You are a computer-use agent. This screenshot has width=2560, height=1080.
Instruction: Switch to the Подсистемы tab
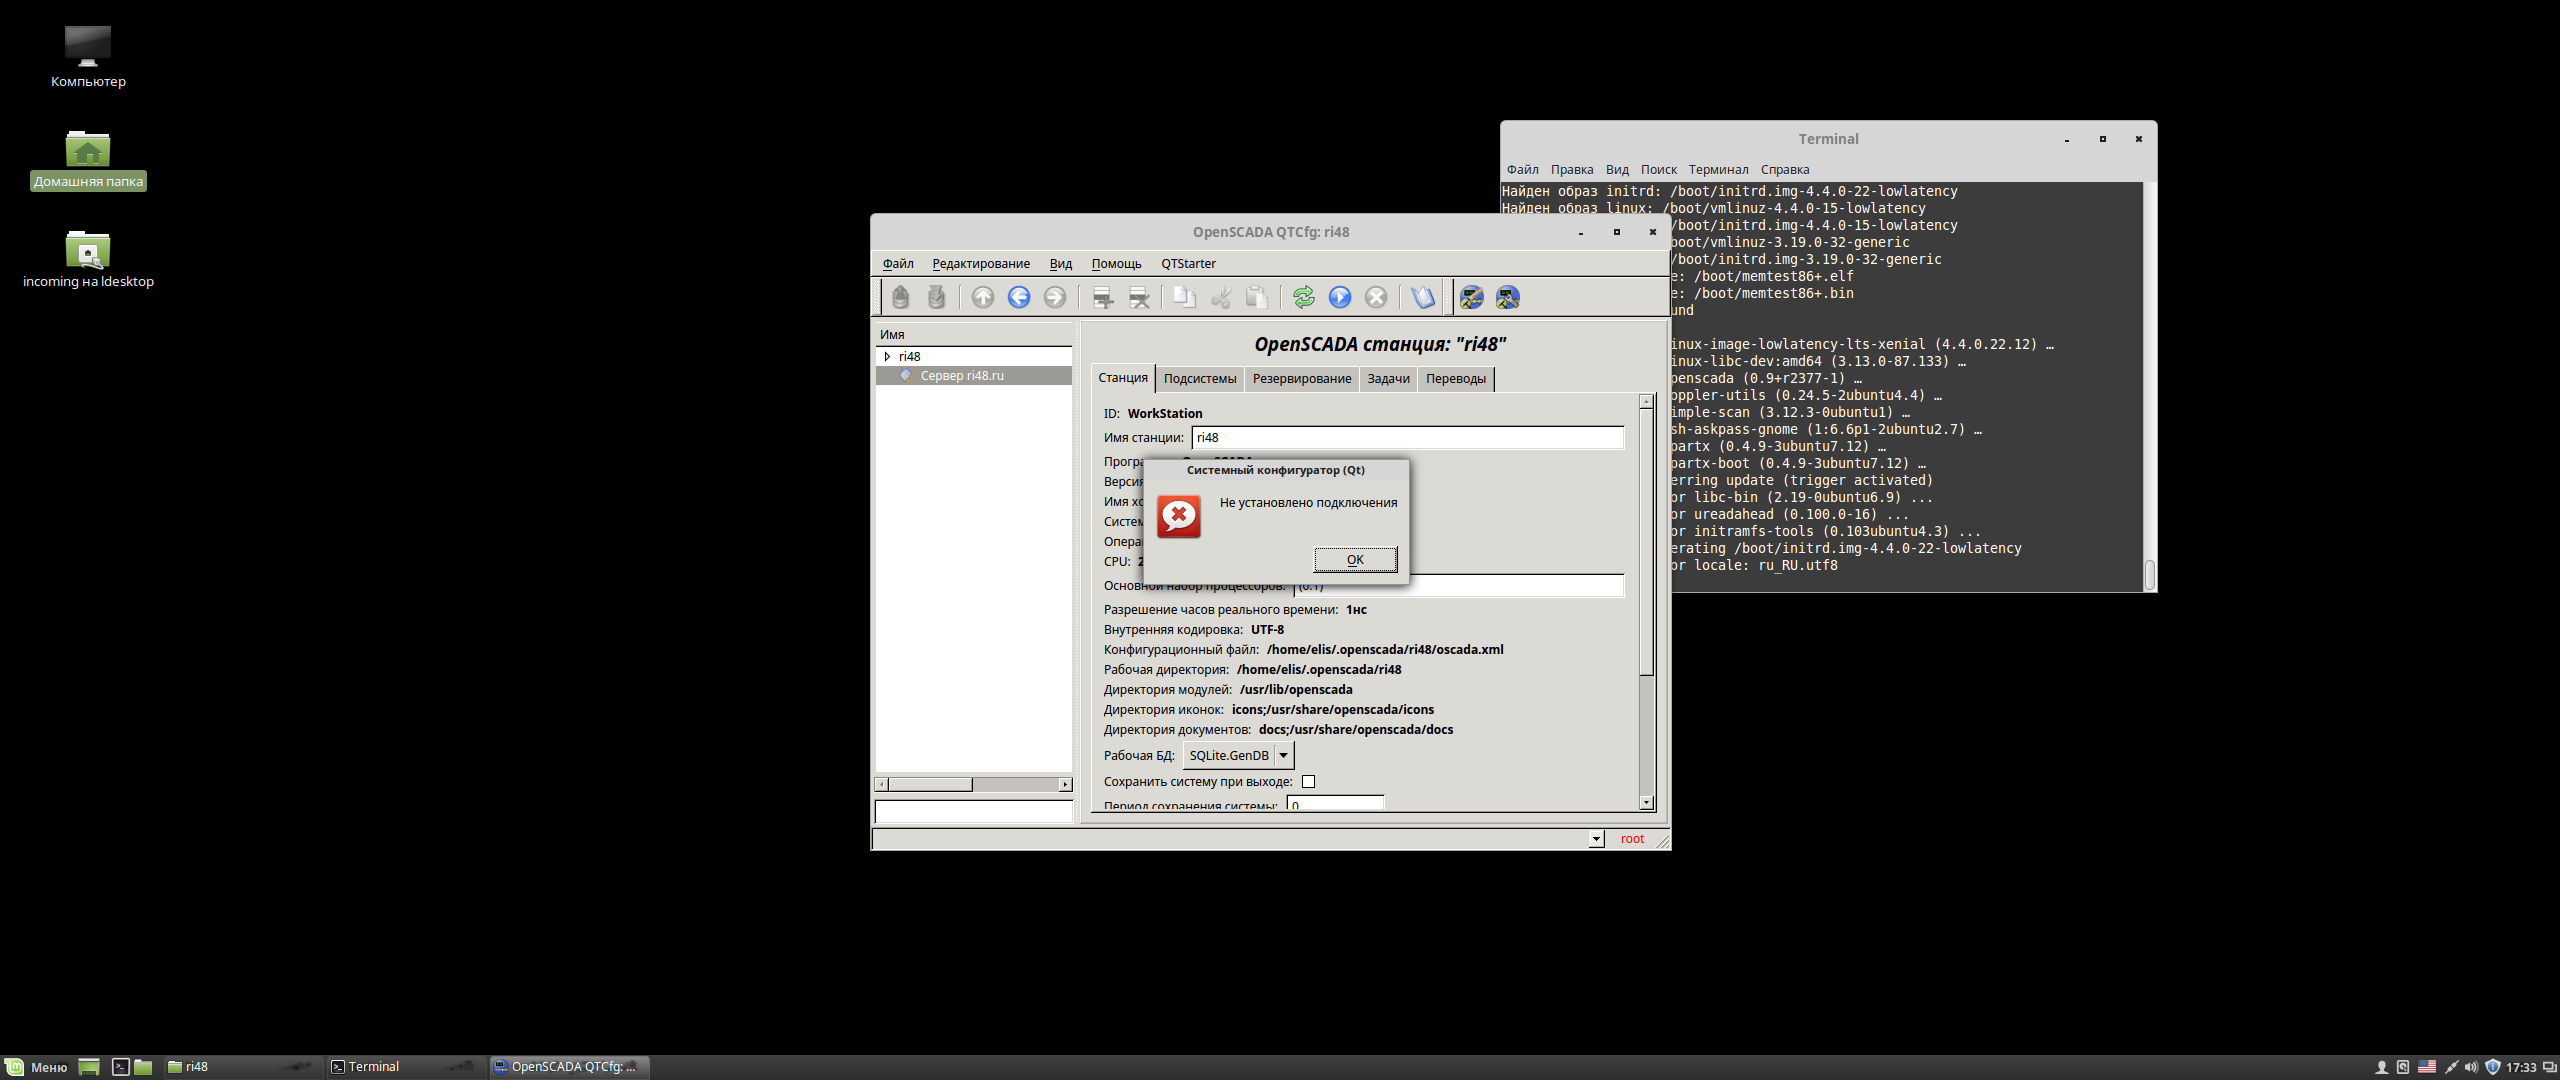point(1199,378)
